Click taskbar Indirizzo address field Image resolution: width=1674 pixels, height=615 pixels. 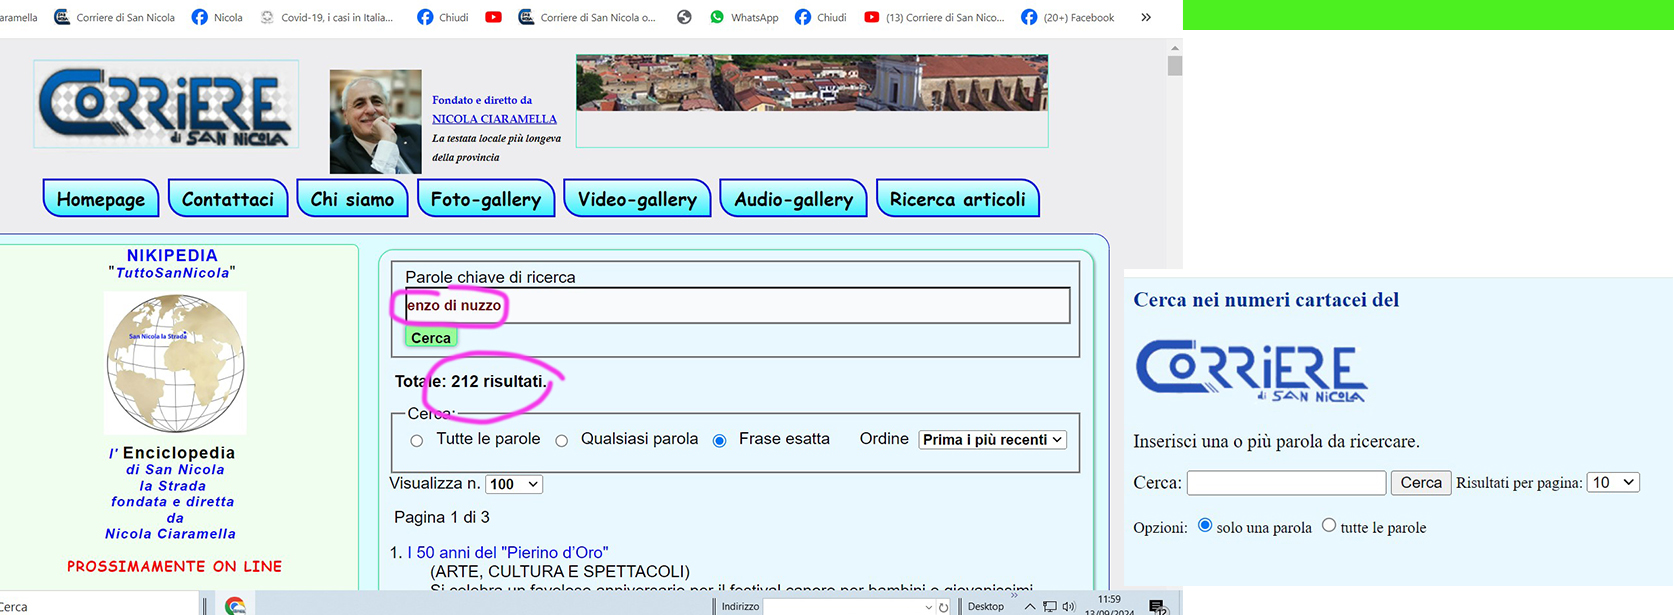[x=847, y=607]
